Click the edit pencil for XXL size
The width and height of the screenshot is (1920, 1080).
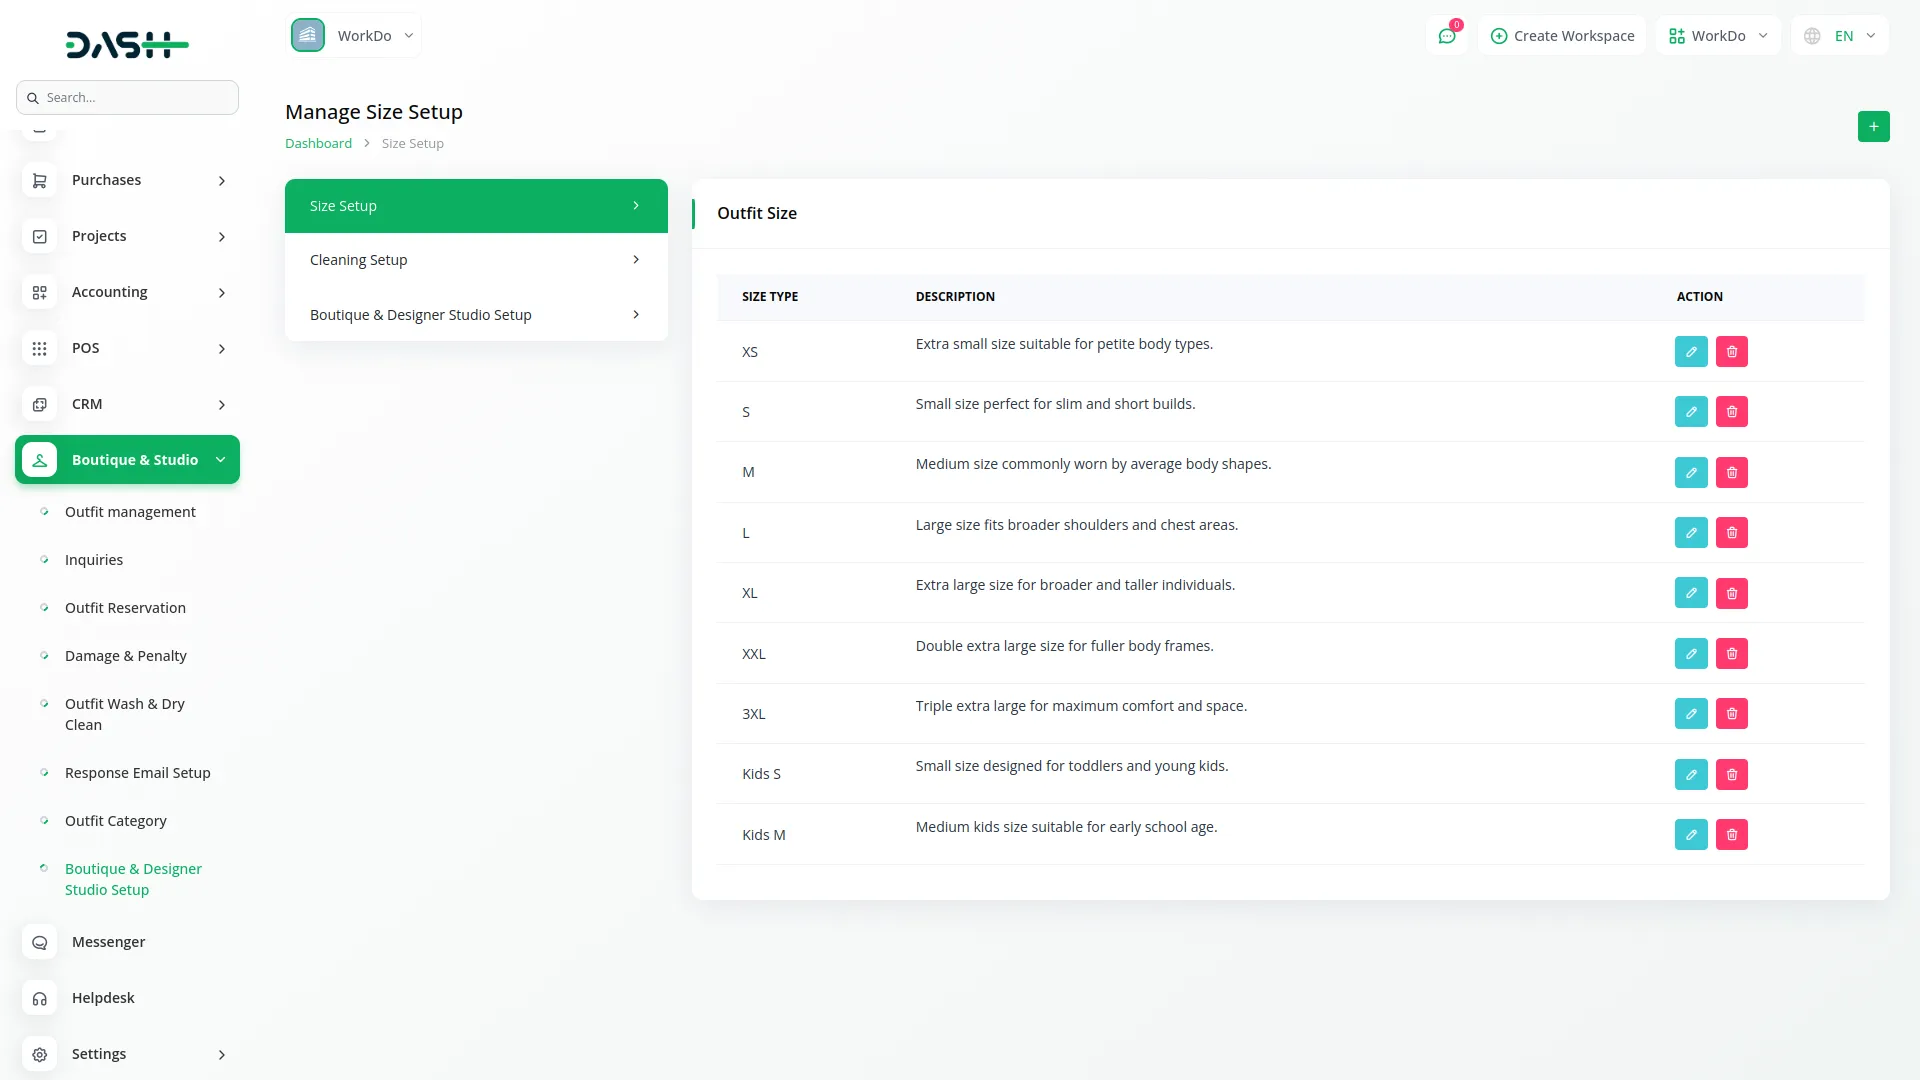coord(1691,654)
